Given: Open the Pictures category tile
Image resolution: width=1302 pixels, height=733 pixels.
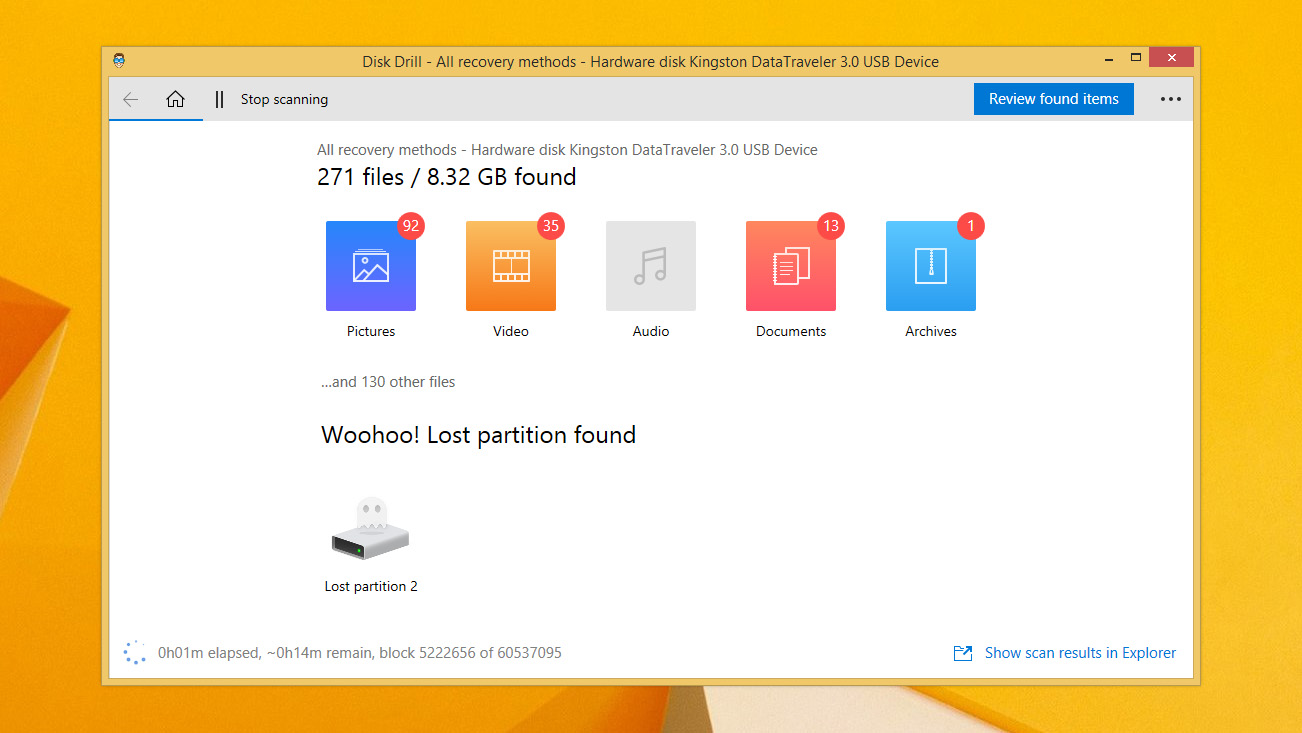Looking at the screenshot, I should (371, 266).
